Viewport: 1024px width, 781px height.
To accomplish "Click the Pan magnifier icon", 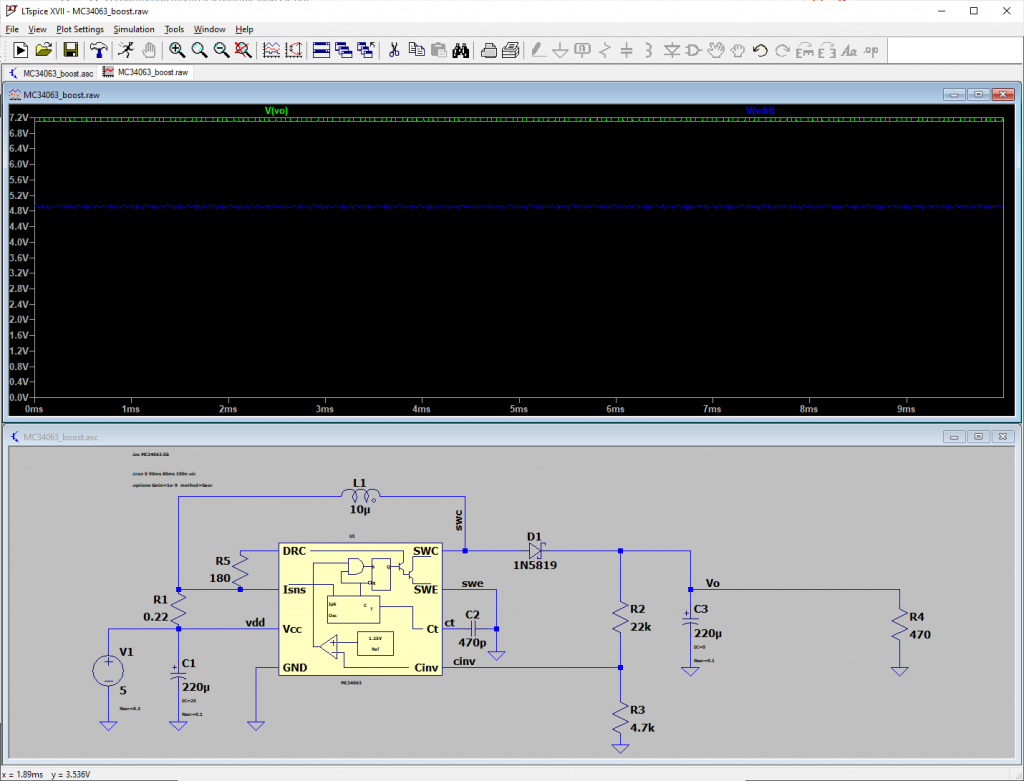I will click(x=199, y=50).
